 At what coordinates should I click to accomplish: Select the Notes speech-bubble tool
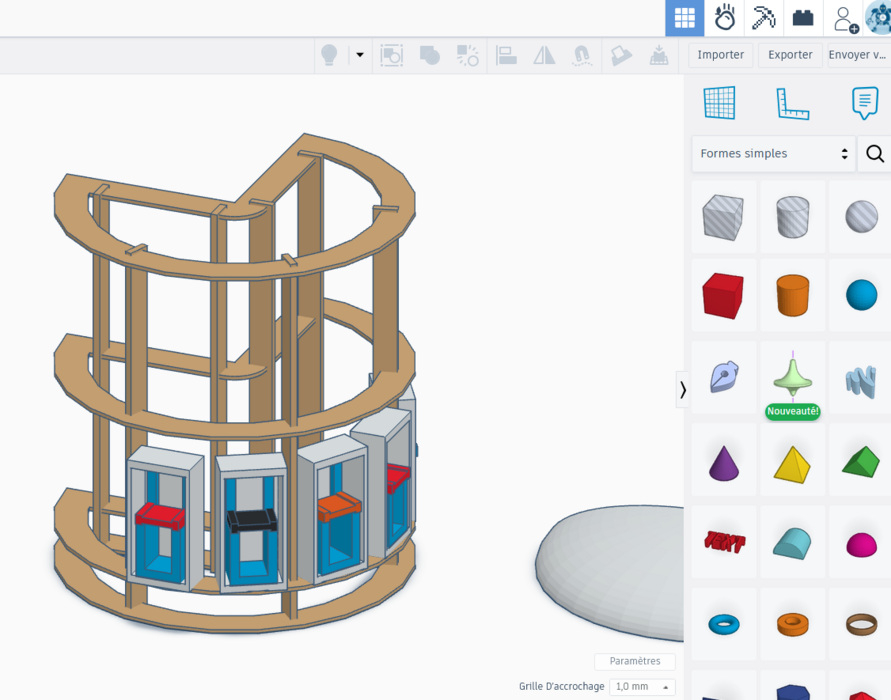864,103
